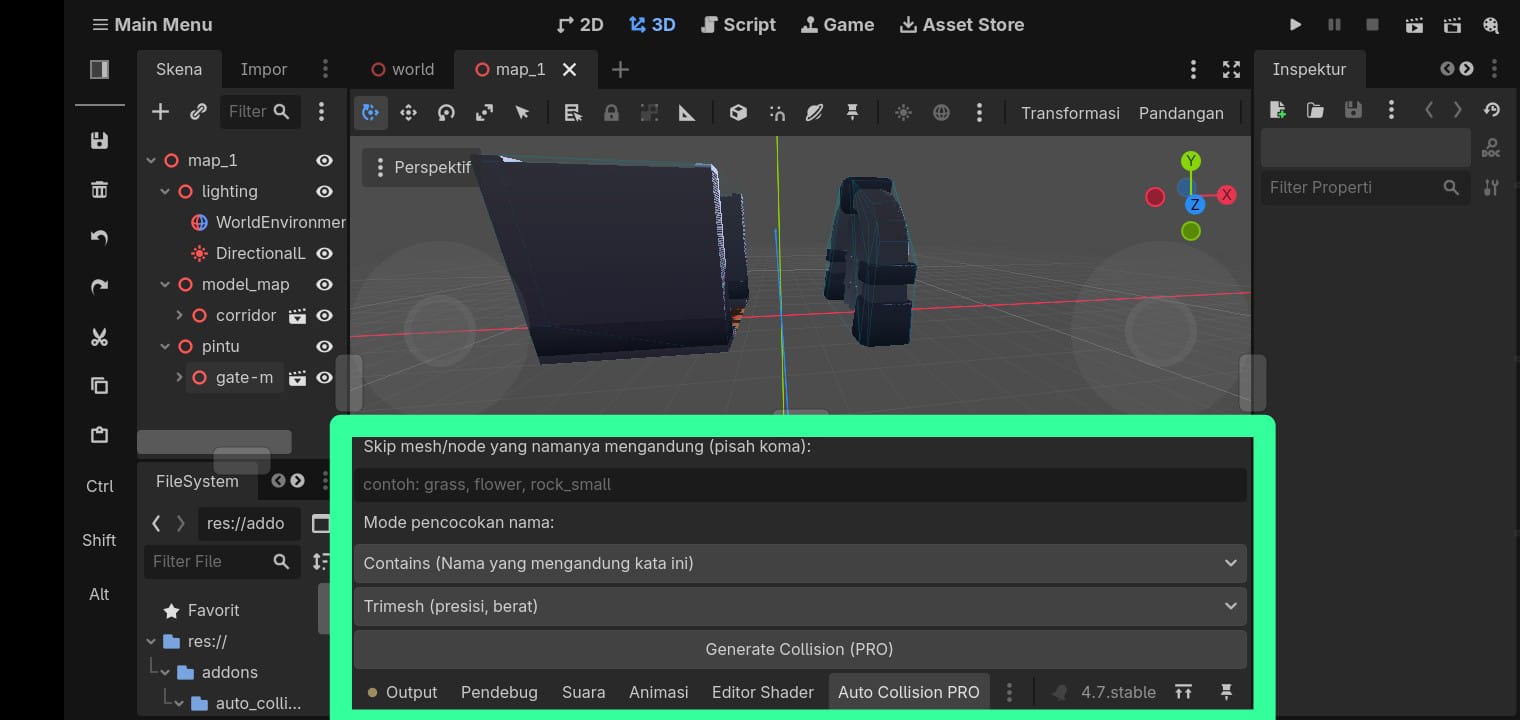Toggle visibility of the corridor node
Viewport: 1520px width, 720px height.
[324, 315]
